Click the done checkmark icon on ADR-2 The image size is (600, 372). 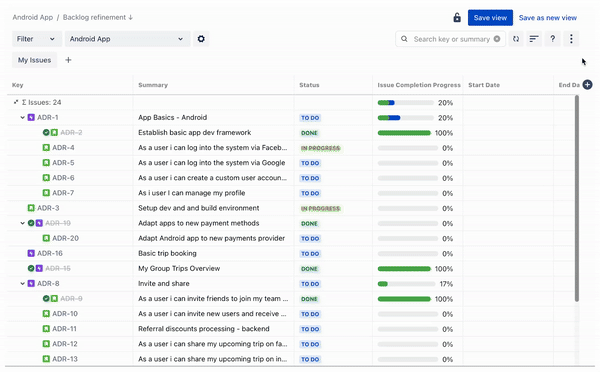(x=46, y=132)
